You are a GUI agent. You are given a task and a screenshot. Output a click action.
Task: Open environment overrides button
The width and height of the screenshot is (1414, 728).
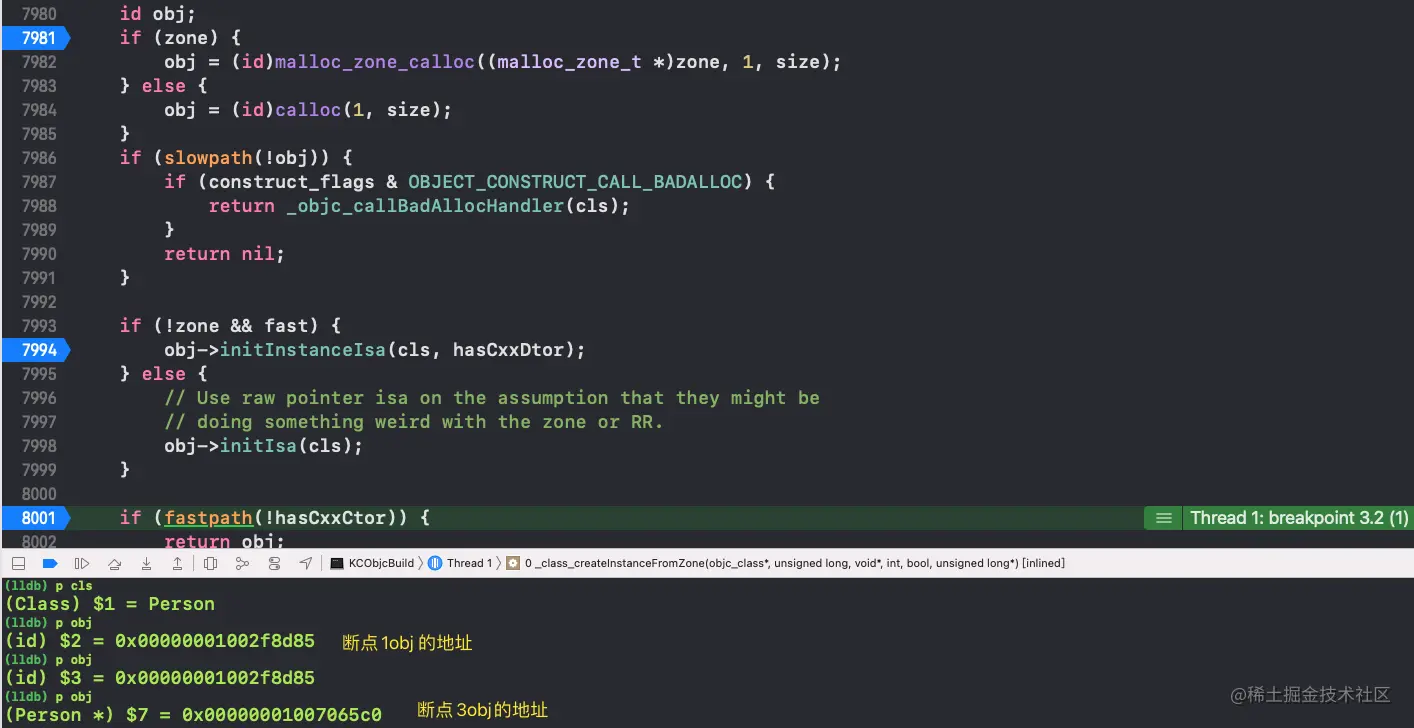click(x=274, y=563)
